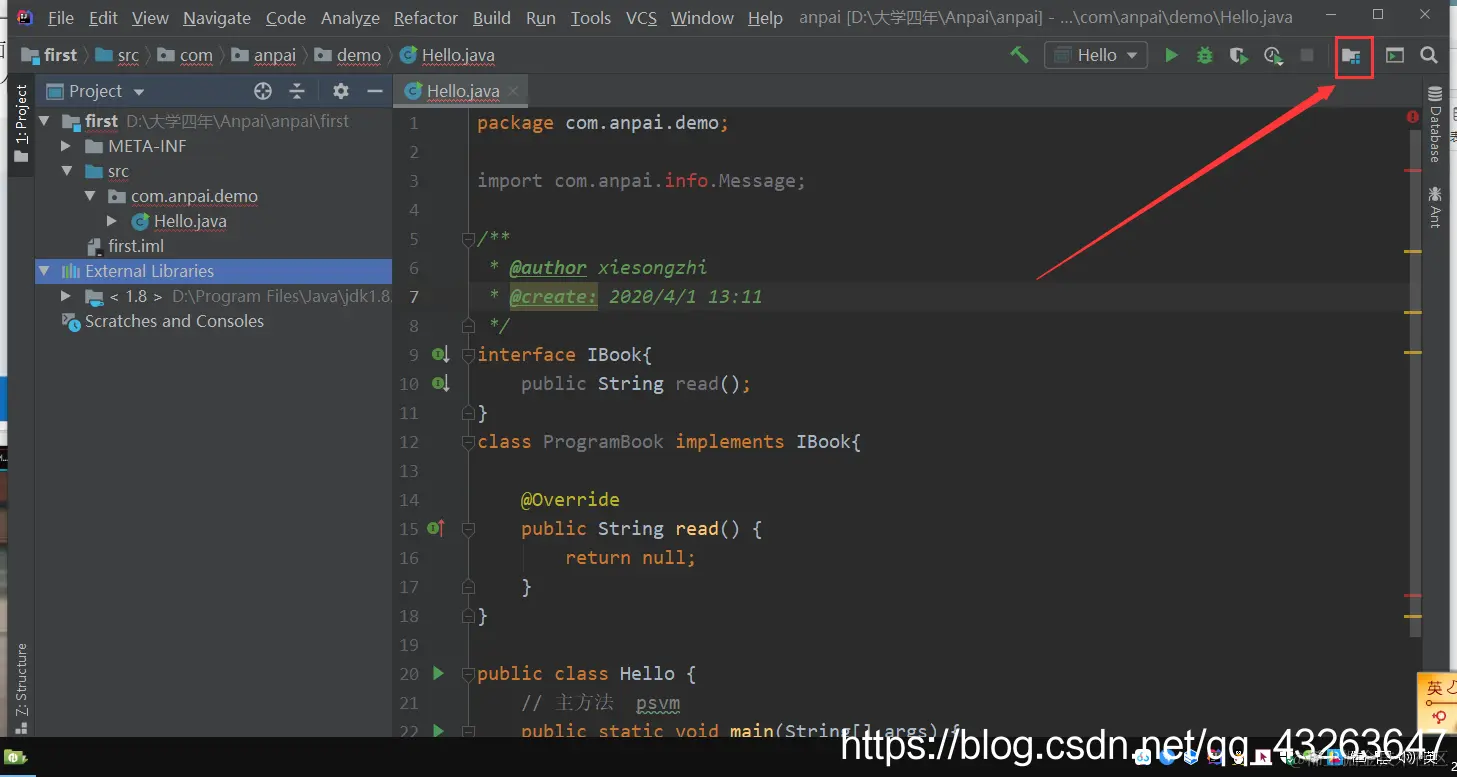Open the 1: Project side tab
Screen dimensions: 1457x777
click(x=21, y=126)
